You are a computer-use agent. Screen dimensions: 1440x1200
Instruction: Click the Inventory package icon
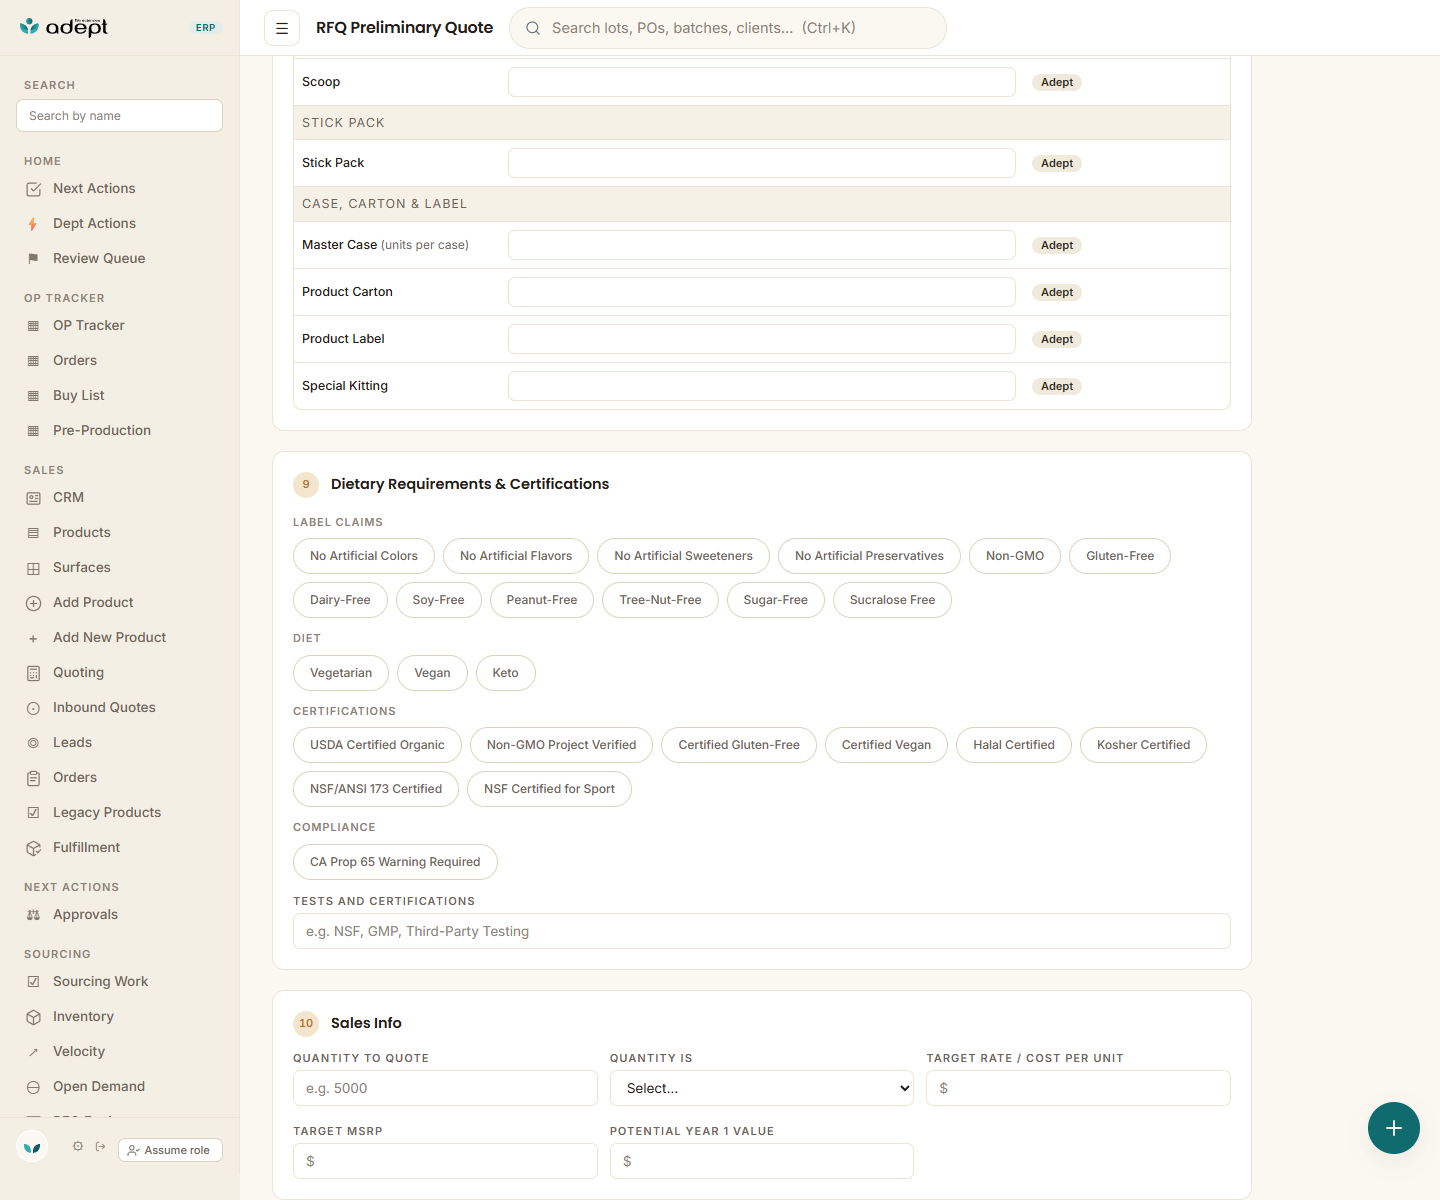point(33,1017)
